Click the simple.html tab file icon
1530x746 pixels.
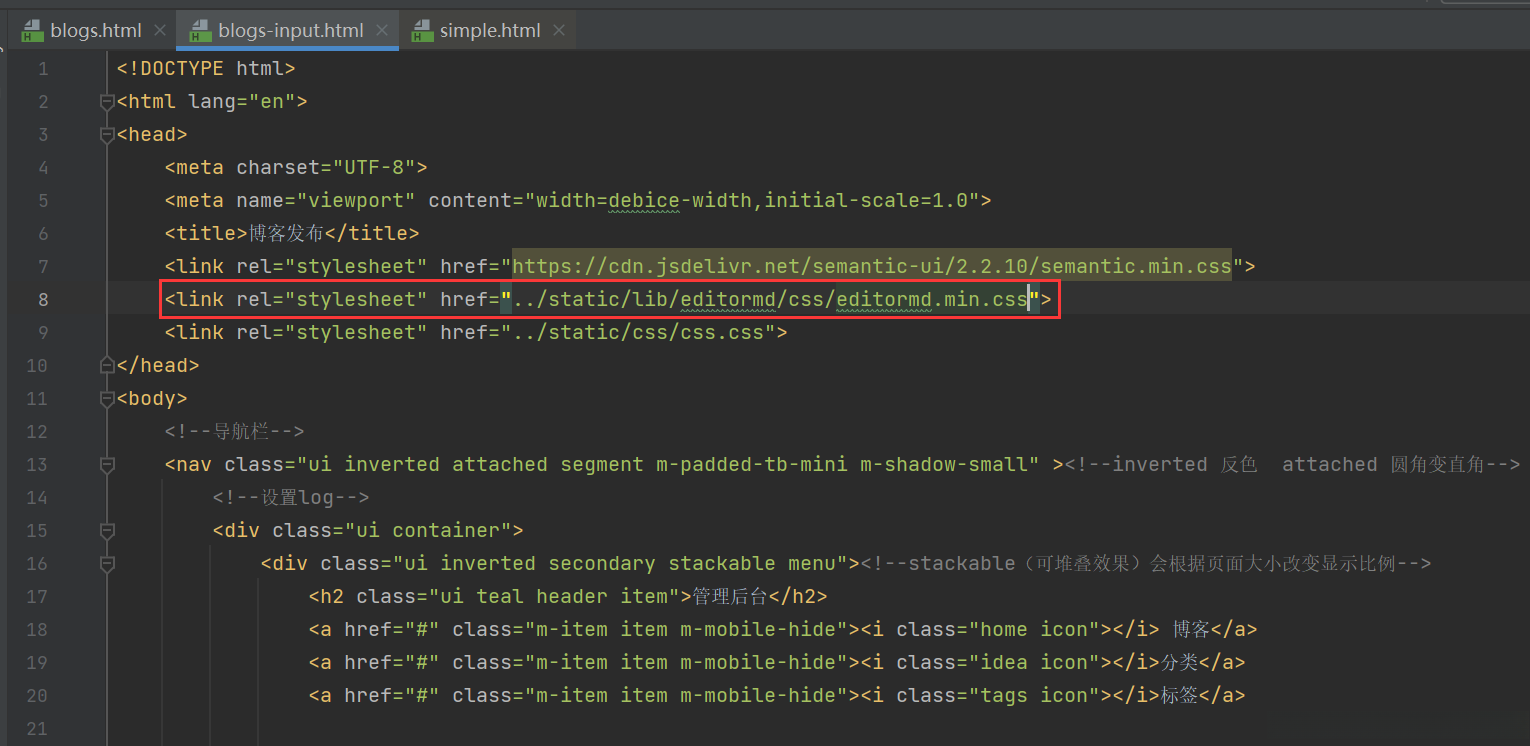(x=422, y=30)
